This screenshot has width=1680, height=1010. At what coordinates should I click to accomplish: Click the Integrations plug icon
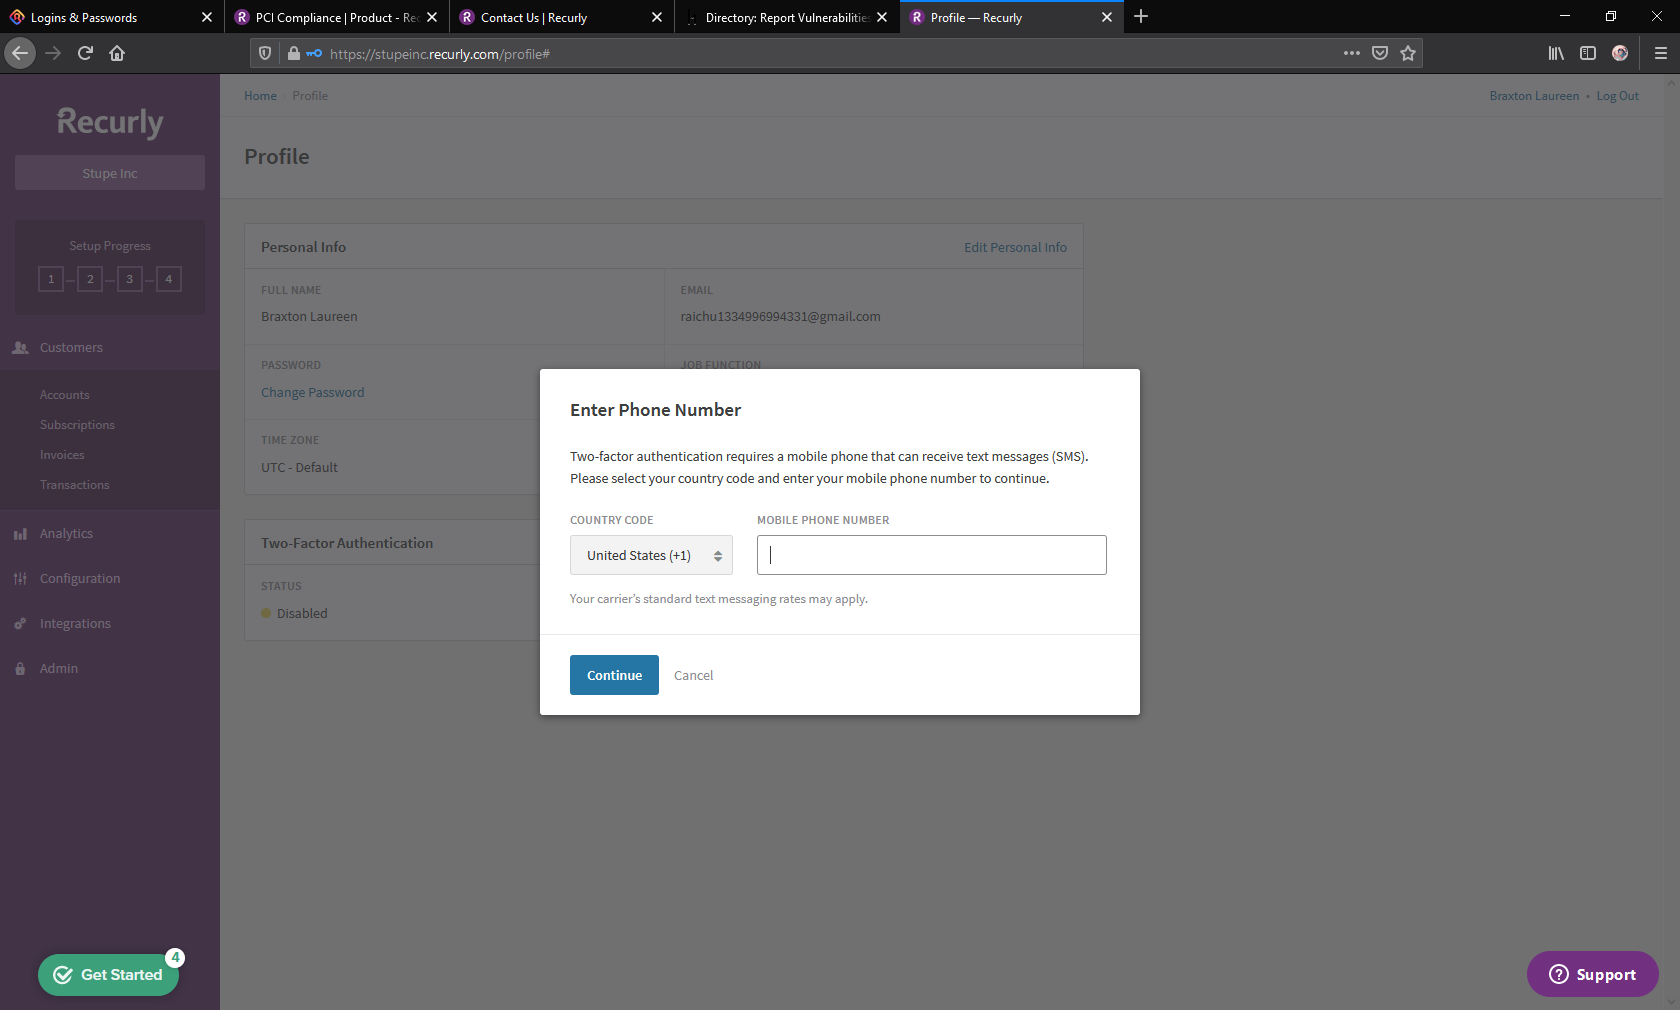[x=20, y=624]
